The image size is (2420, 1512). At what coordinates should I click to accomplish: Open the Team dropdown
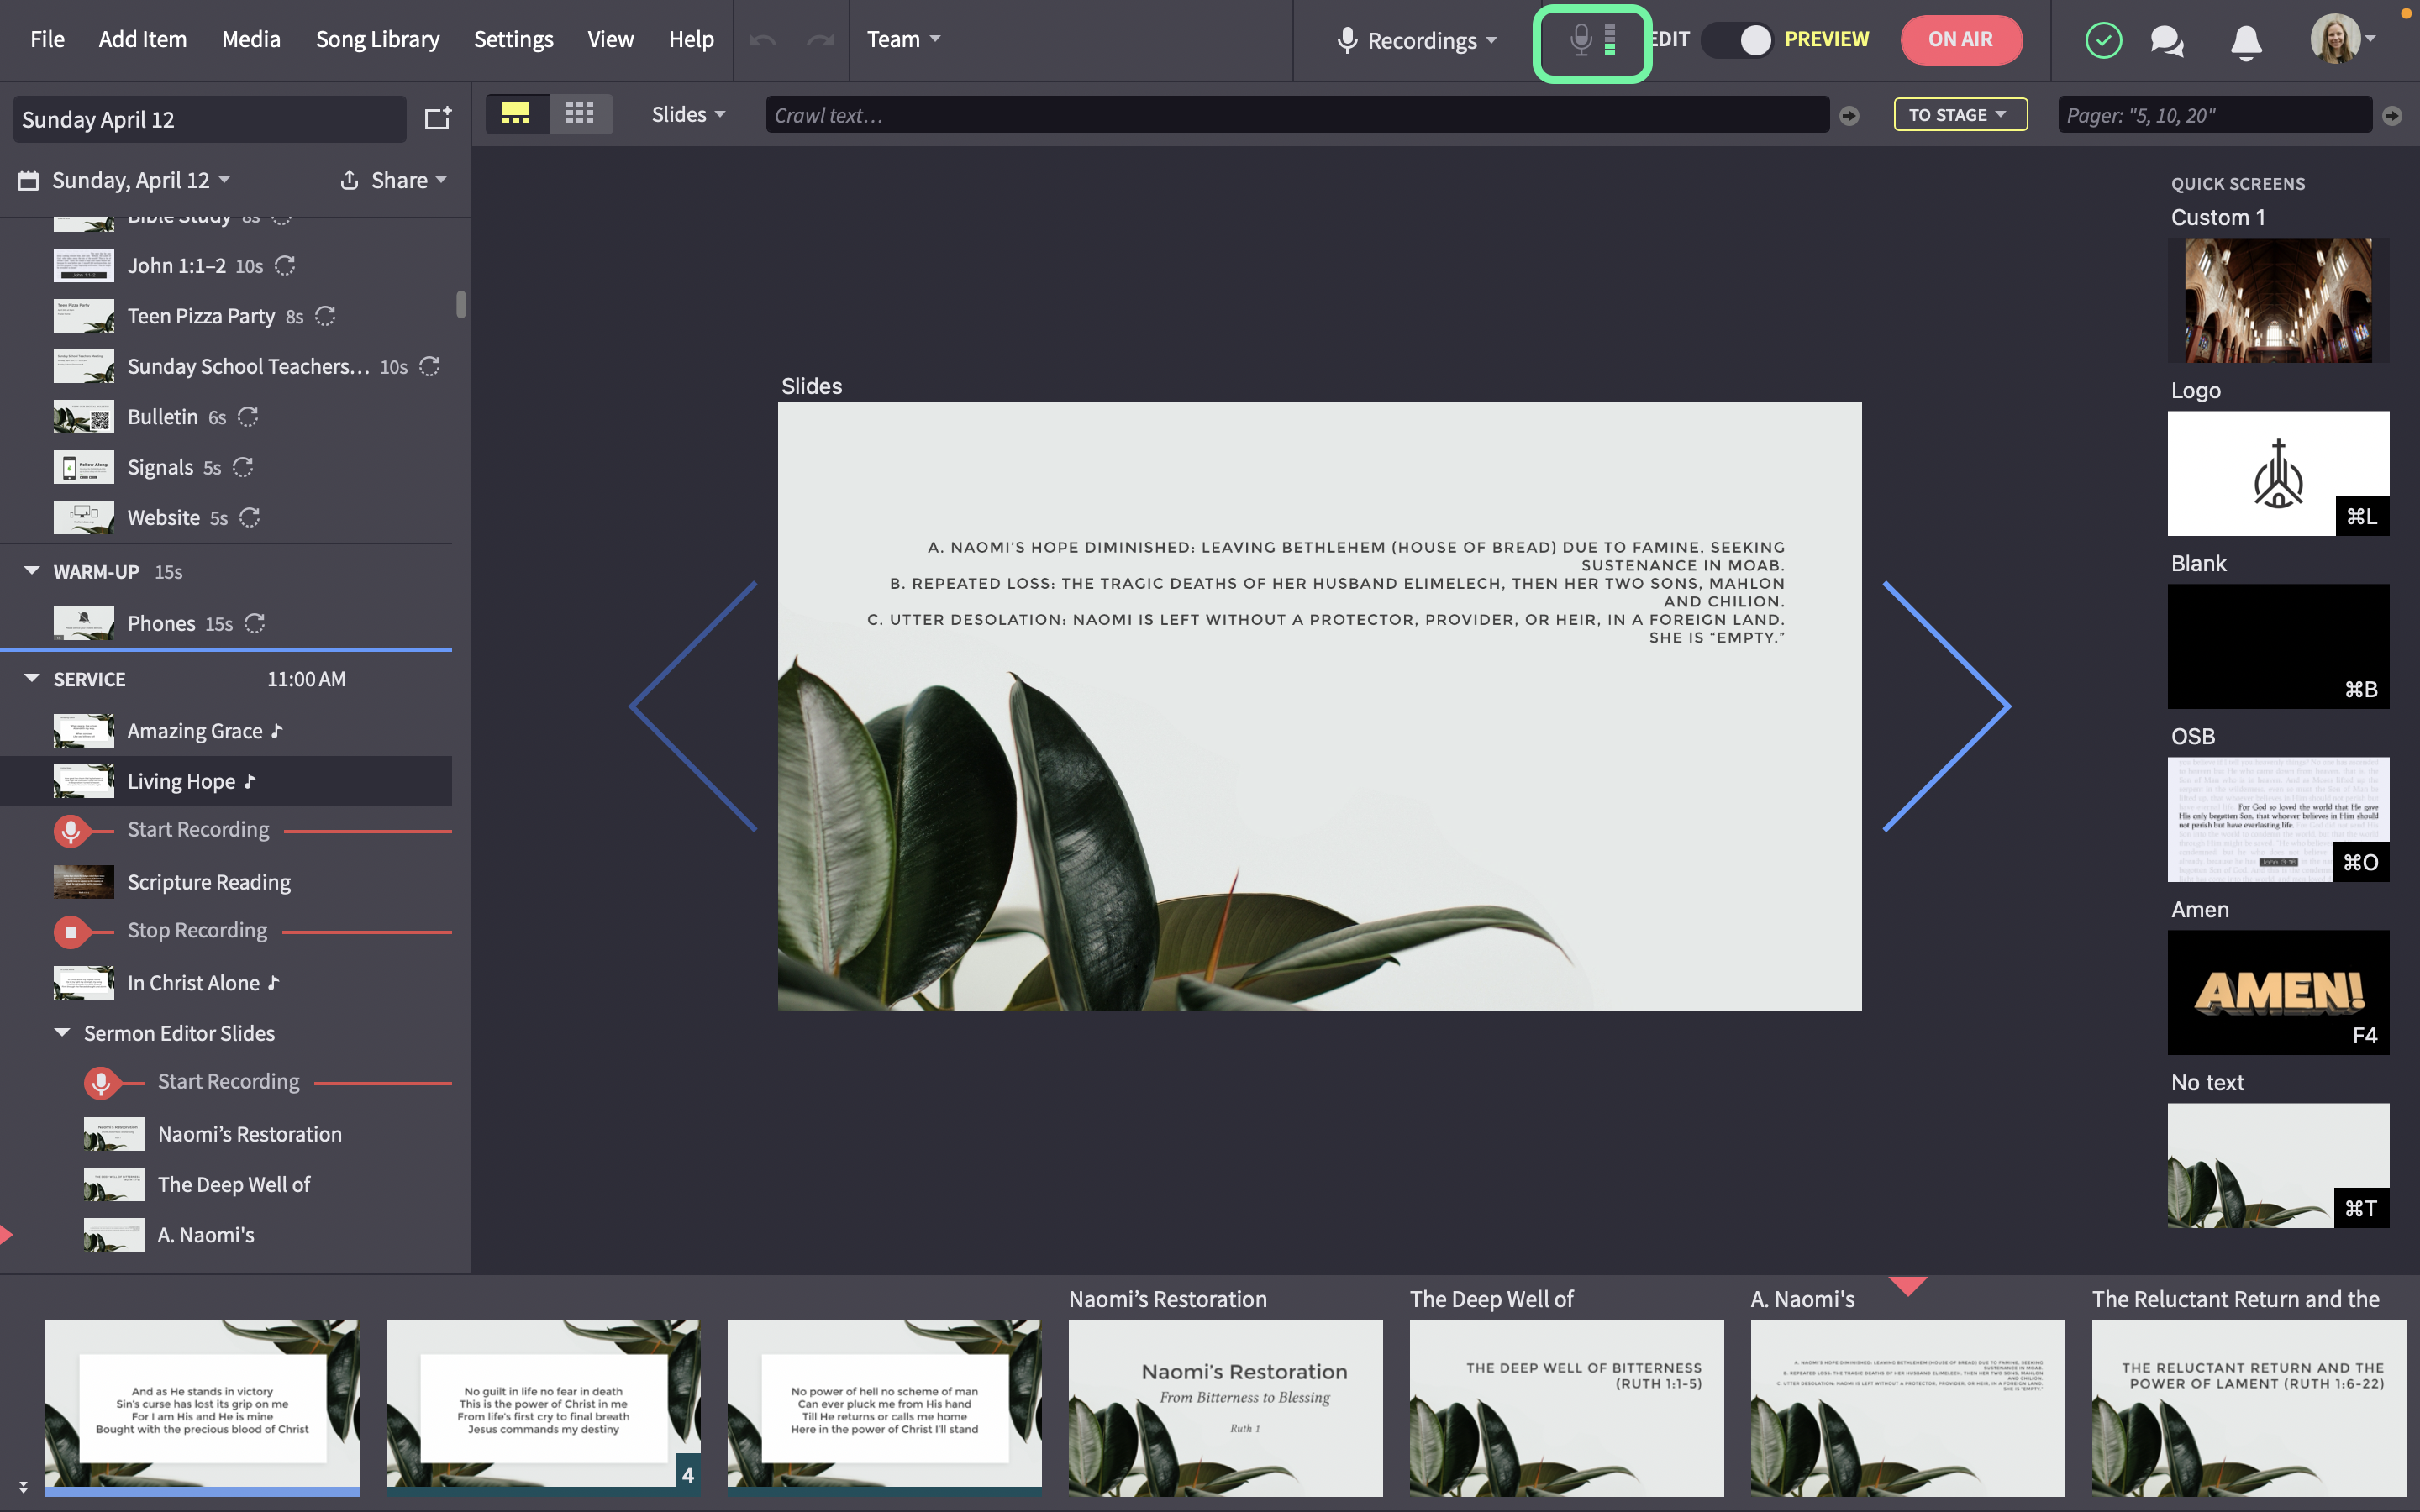click(903, 39)
